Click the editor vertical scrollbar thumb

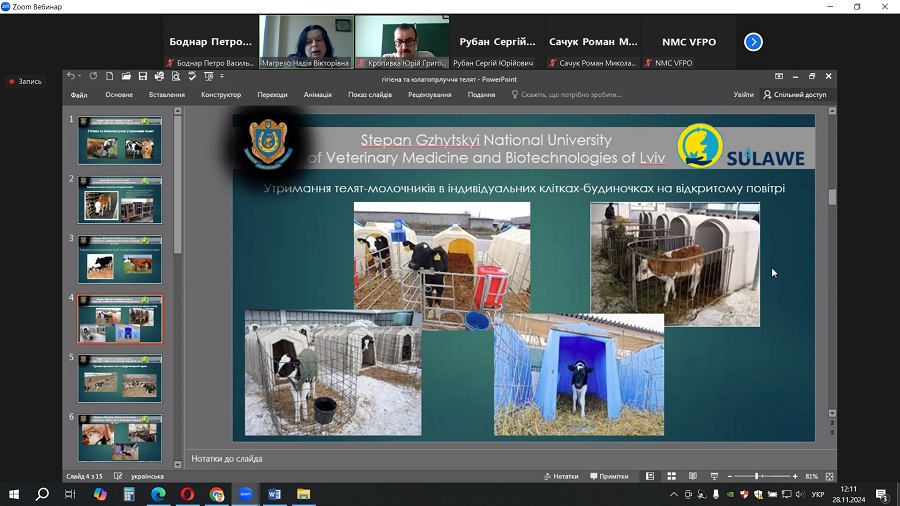tap(832, 197)
